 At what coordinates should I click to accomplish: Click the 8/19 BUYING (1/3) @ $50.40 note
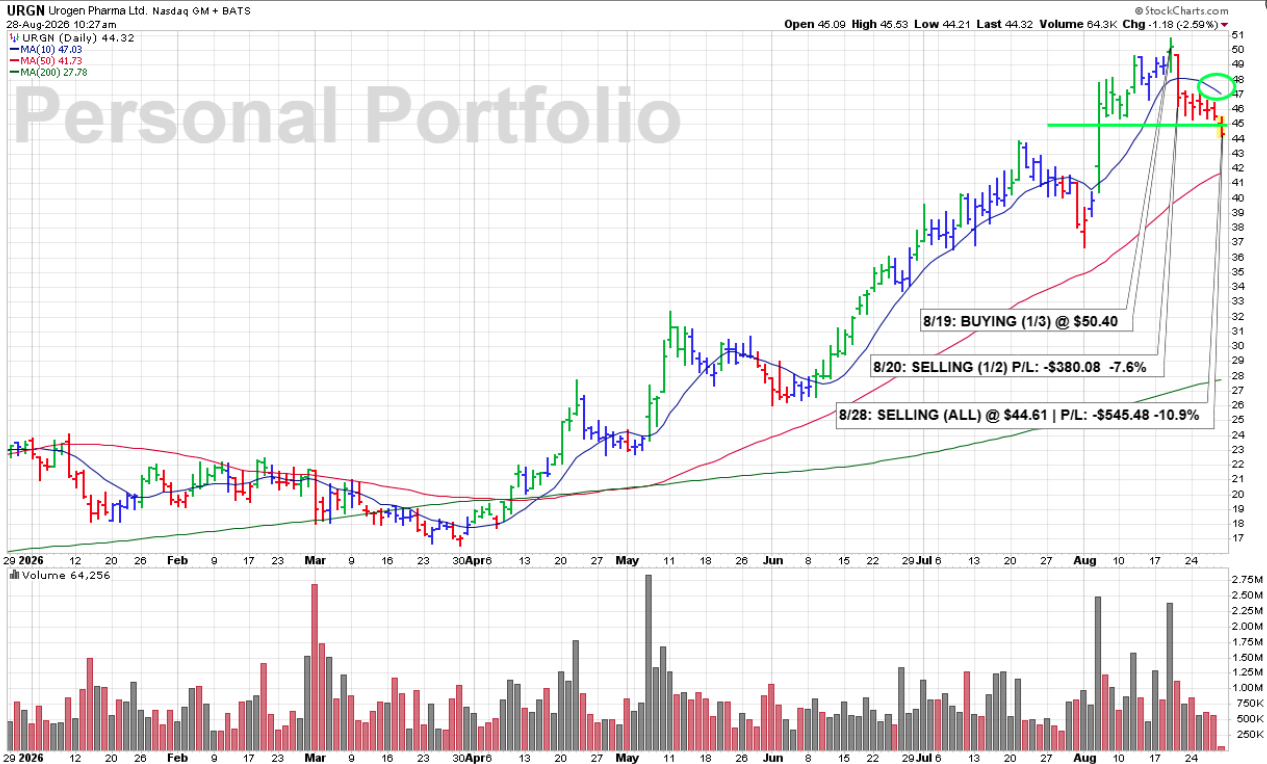click(x=1024, y=321)
